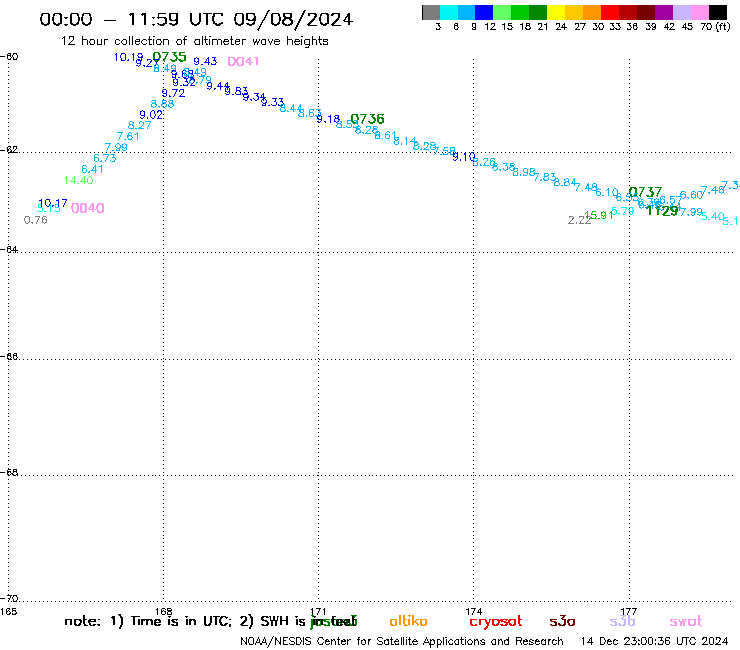
Task: Select the wave height value 10.19
Action: (128, 58)
